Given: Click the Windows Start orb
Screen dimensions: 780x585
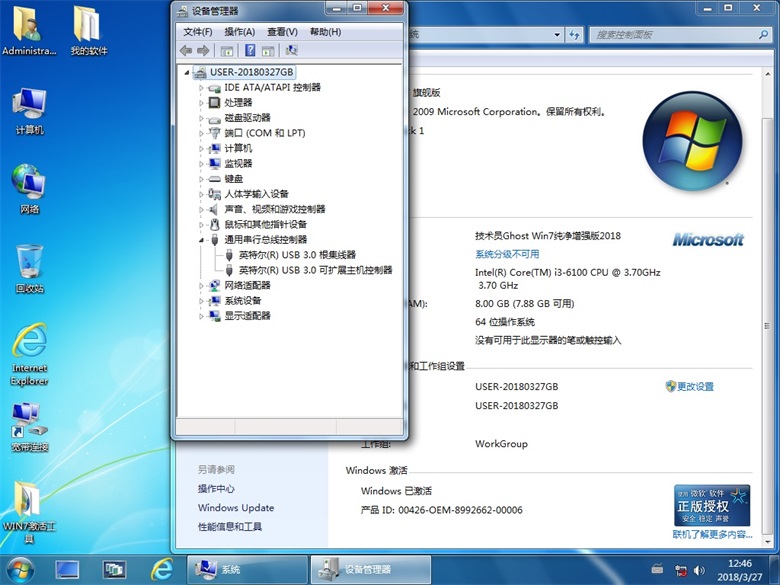Looking at the screenshot, I should point(19,569).
